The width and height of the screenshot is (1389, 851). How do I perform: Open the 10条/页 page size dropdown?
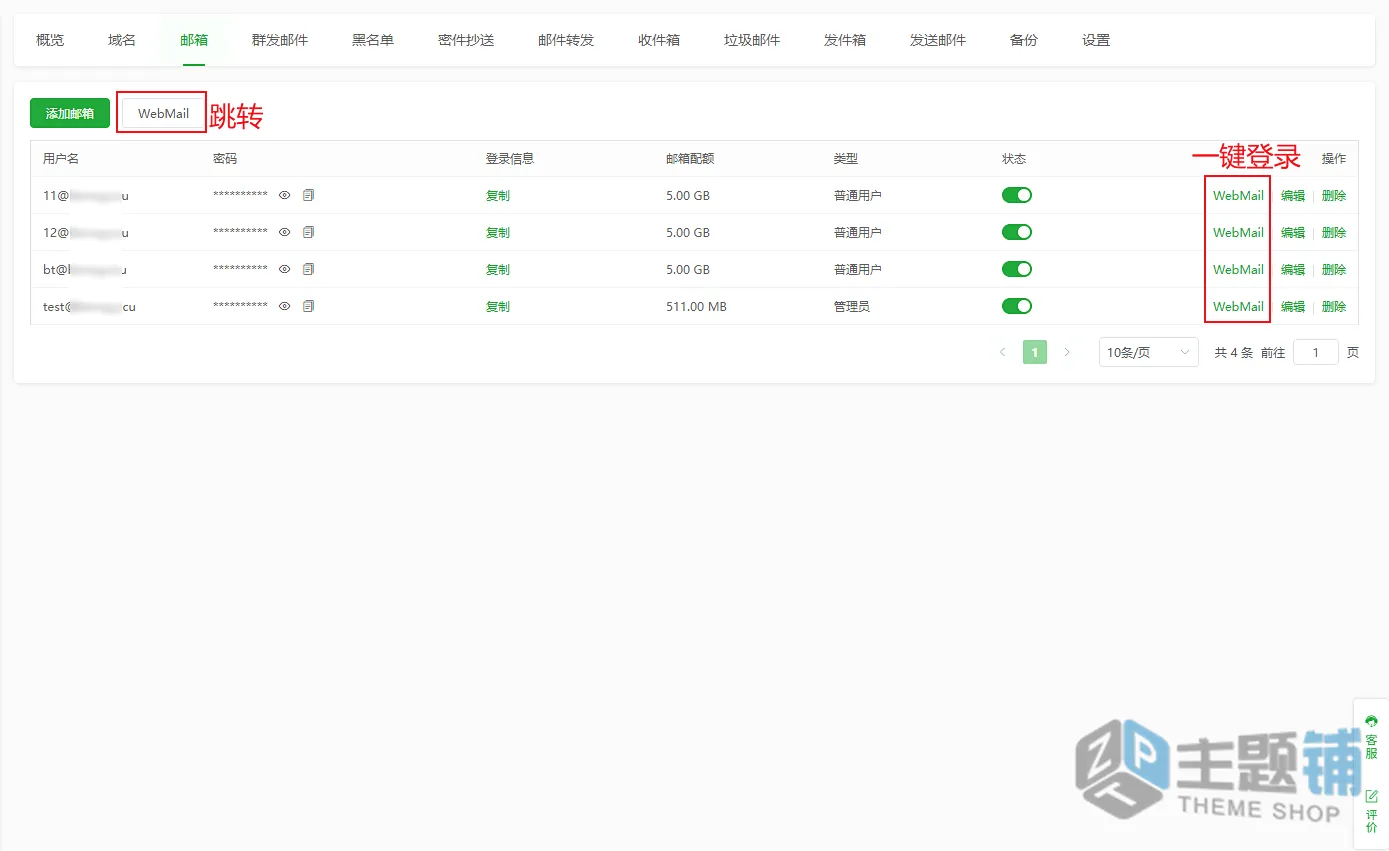click(x=1148, y=352)
